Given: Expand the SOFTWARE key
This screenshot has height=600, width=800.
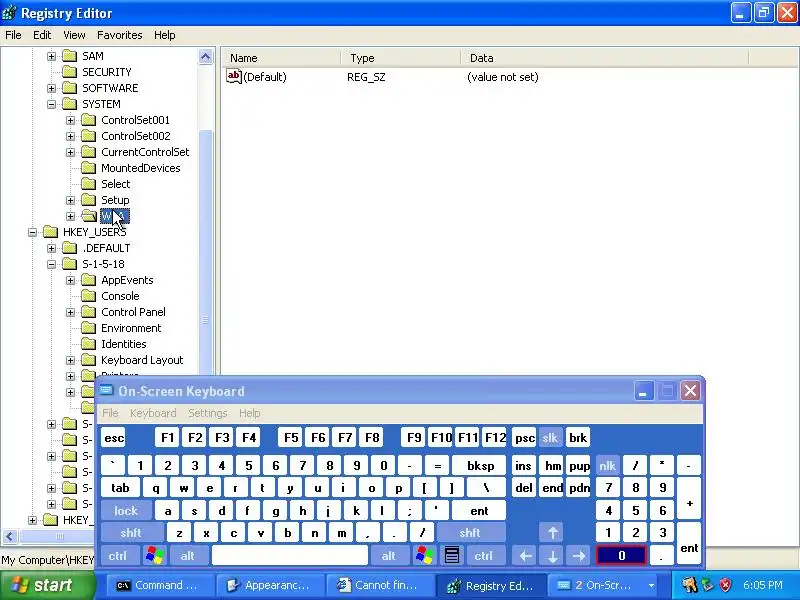Looking at the screenshot, I should click(x=52, y=88).
